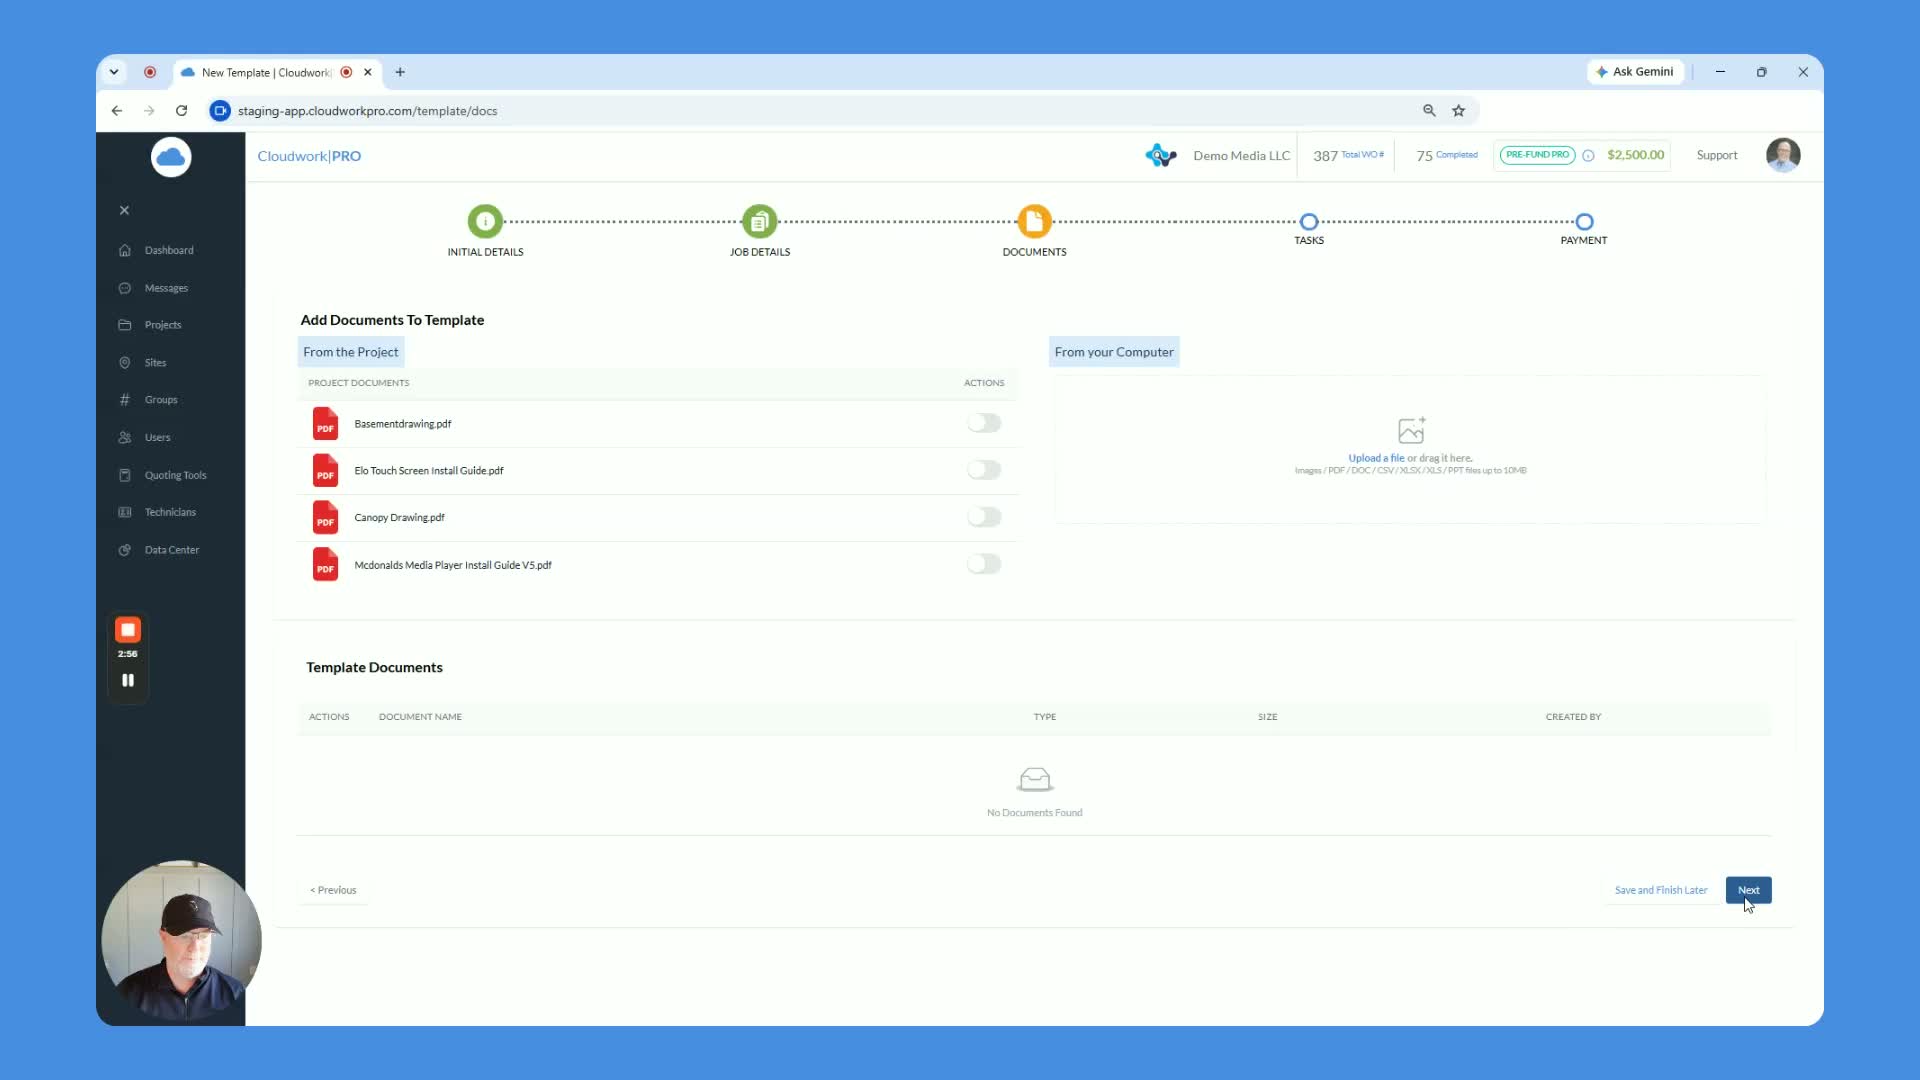The width and height of the screenshot is (1920, 1080).
Task: Click the Sites location pin icon
Action: [x=125, y=363]
